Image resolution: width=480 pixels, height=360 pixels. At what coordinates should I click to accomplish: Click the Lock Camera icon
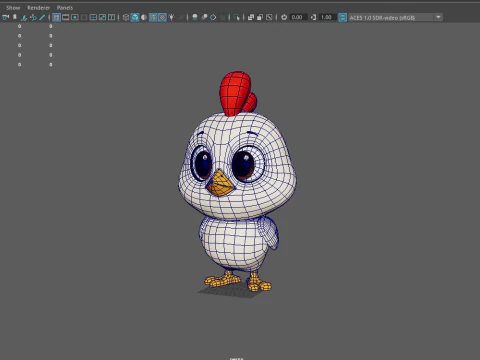[x=15, y=17]
